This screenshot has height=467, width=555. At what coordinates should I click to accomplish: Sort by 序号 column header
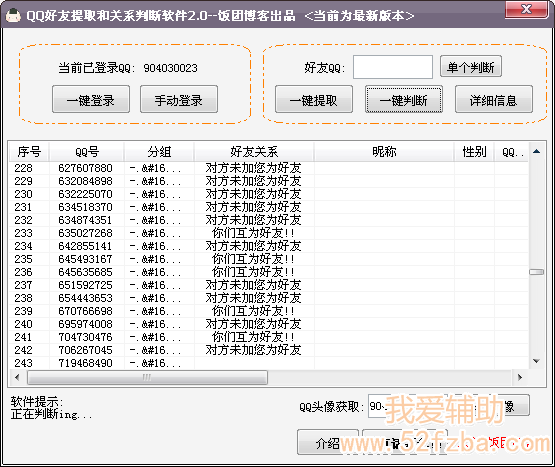tap(29, 152)
